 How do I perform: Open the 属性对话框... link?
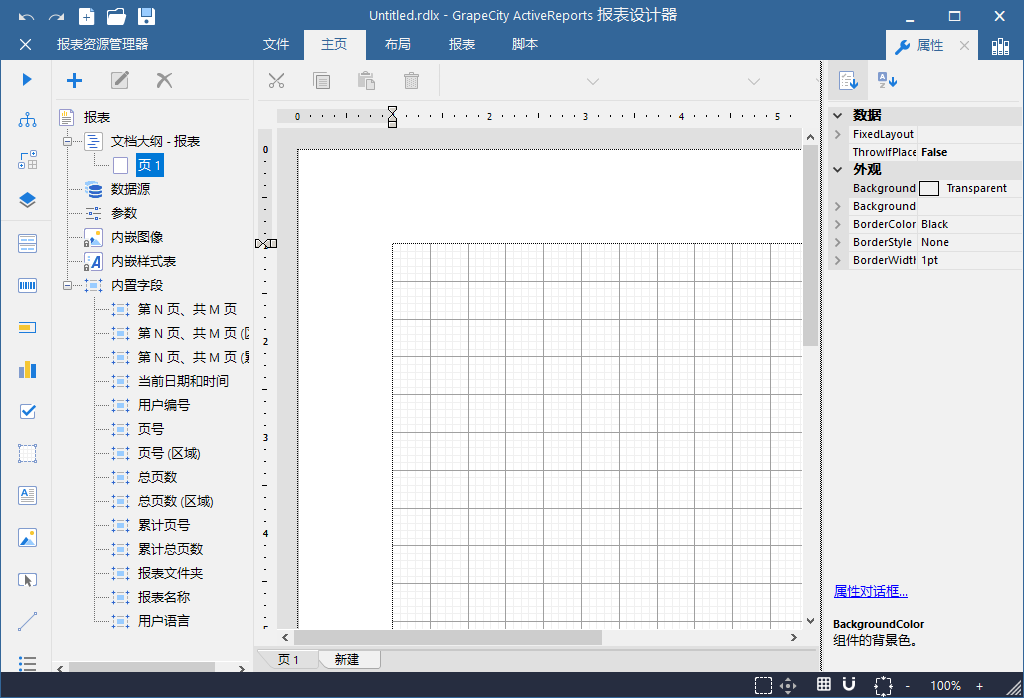click(x=871, y=592)
